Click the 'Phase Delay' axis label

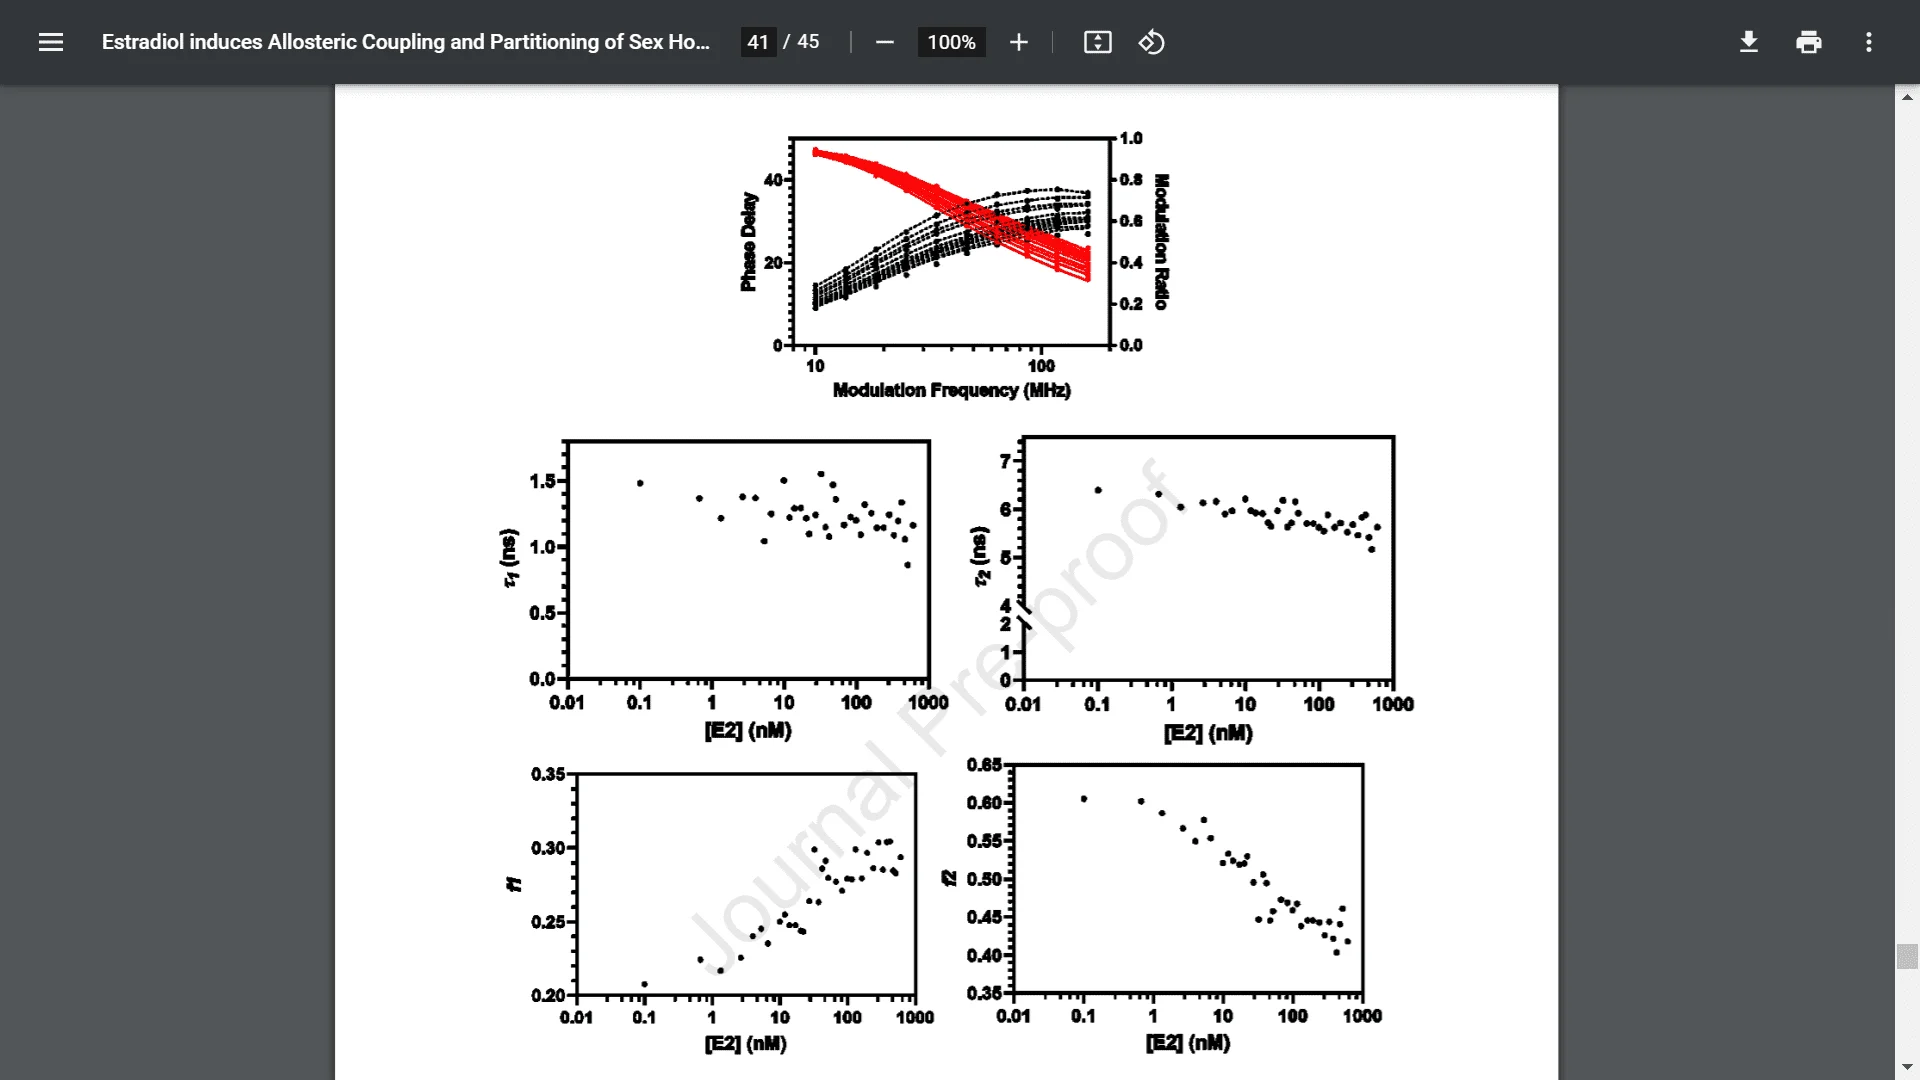click(748, 242)
